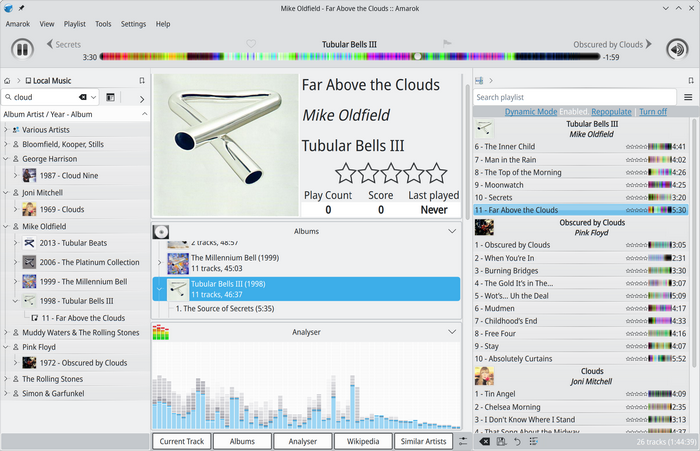Image resolution: width=700 pixels, height=451 pixels.
Task: Rate the track three stars
Action: [391, 173]
